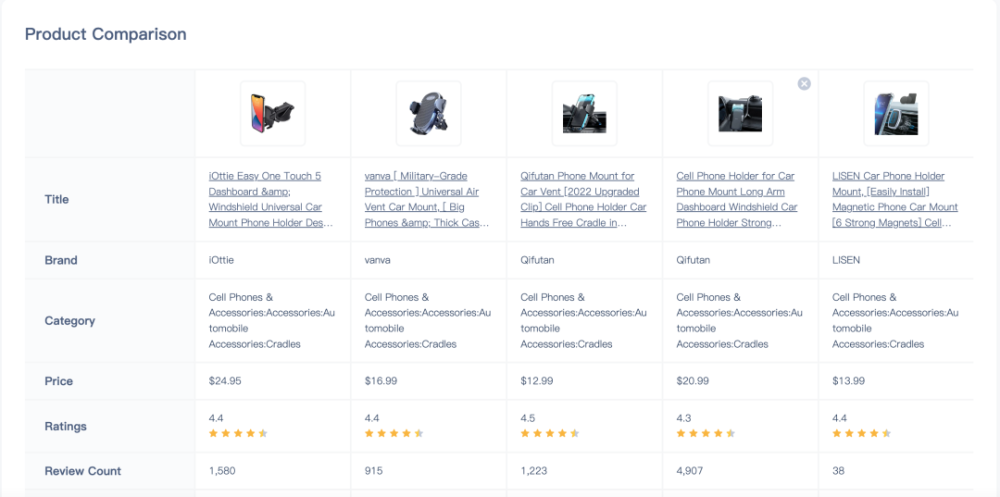
Task: Click the iOttie product thumbnail image
Action: pyautogui.click(x=273, y=114)
